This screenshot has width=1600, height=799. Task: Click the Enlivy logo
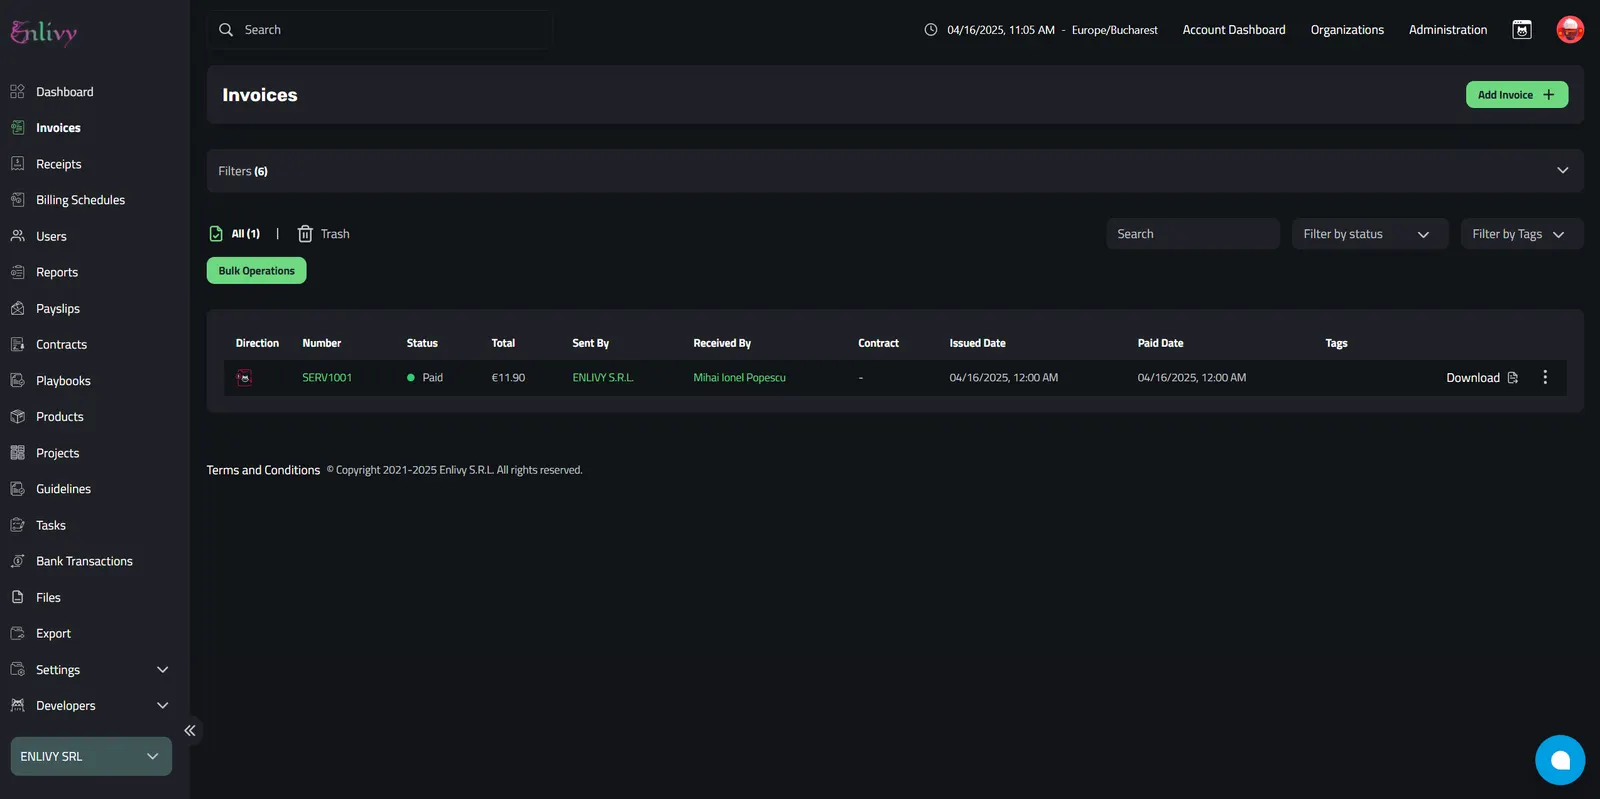click(44, 32)
